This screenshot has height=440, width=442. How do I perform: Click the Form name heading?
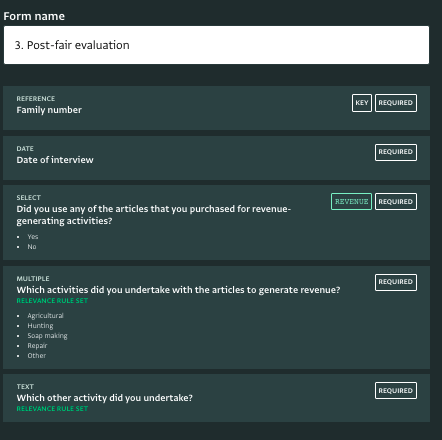coord(34,16)
